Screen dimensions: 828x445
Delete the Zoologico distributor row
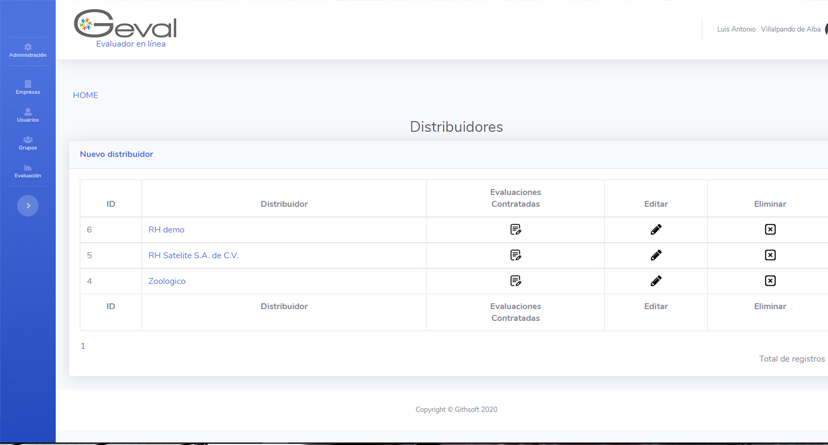tap(770, 281)
